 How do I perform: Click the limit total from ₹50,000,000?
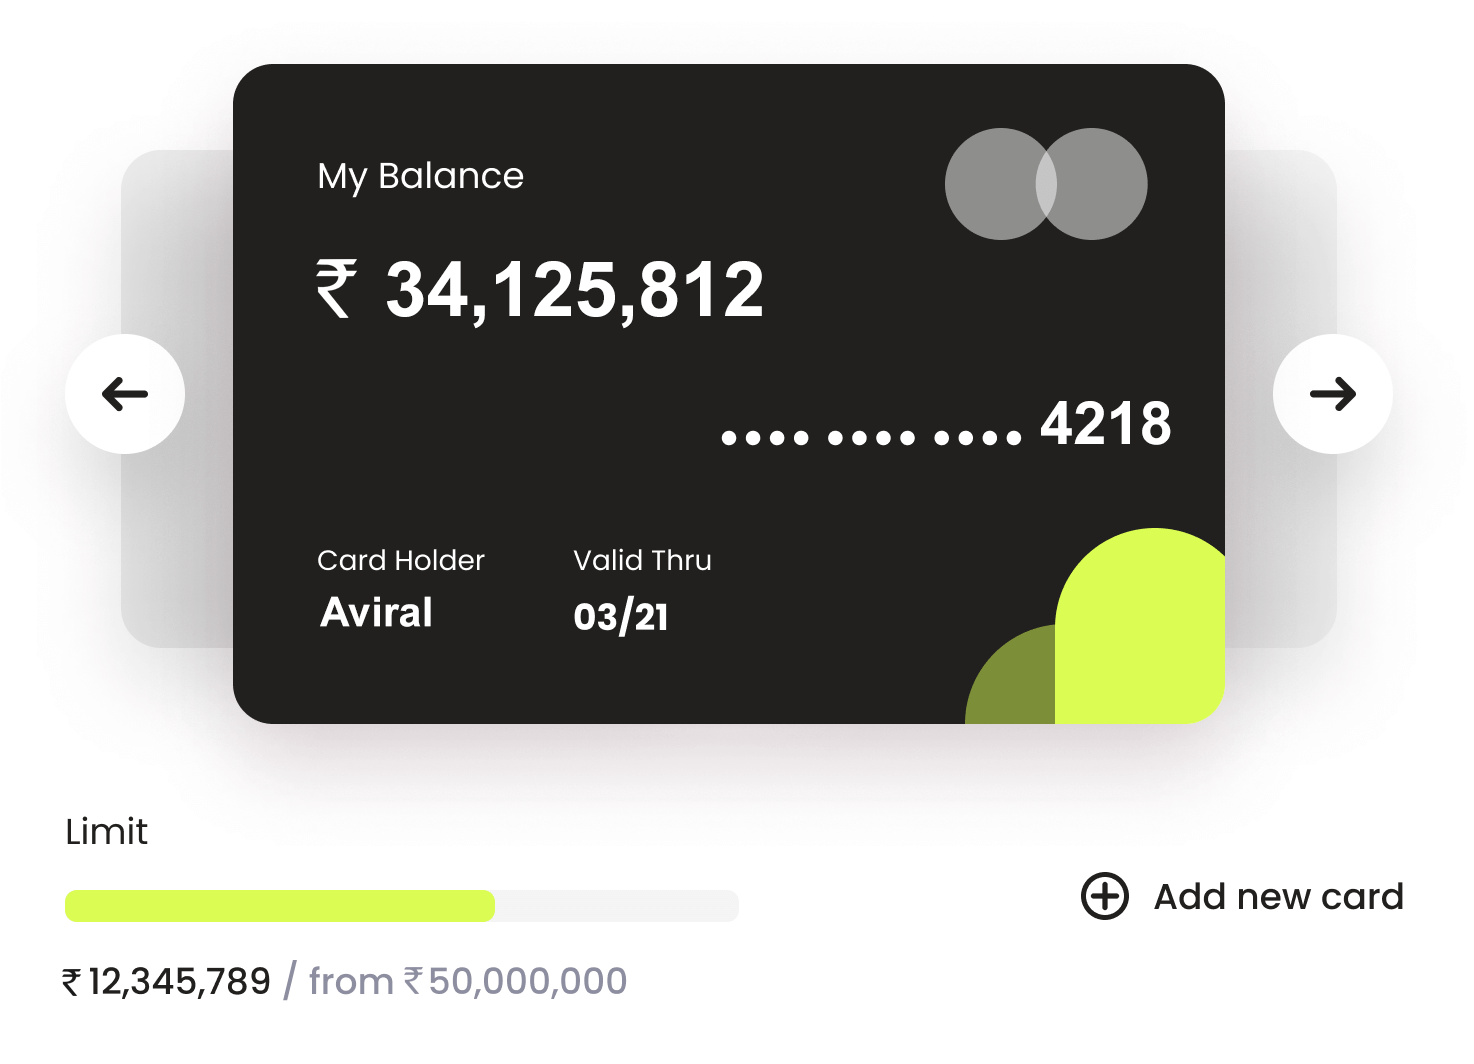tap(468, 982)
